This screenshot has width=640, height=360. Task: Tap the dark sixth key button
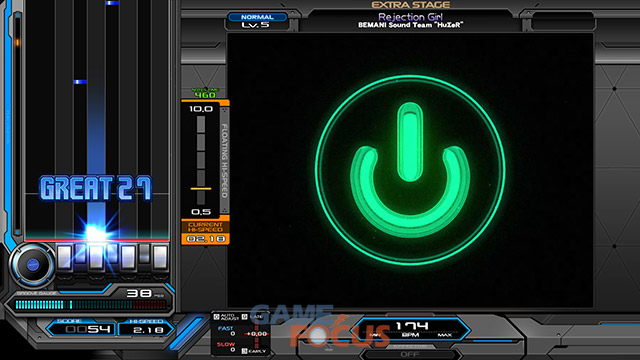(x=144, y=253)
